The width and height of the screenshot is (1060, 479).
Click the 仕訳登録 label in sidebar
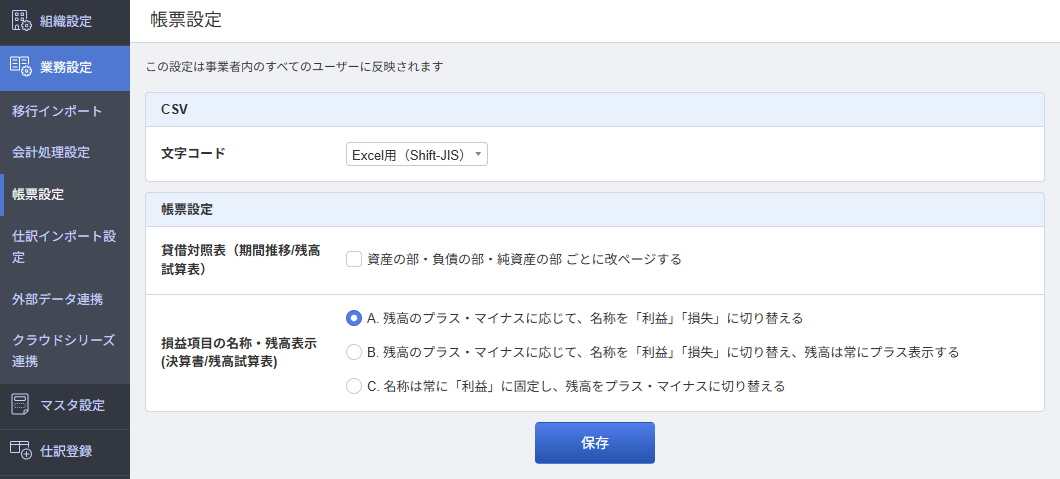pos(66,451)
